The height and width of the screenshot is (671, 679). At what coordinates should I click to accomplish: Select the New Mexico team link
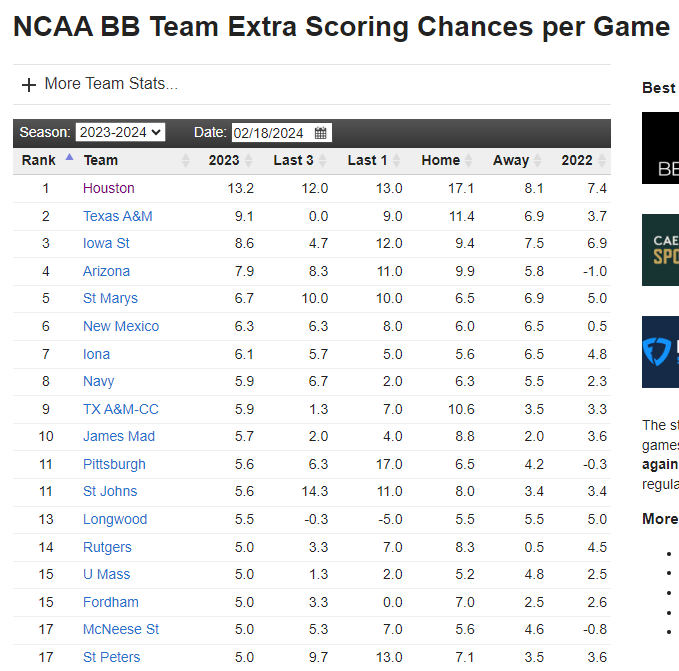[121, 326]
